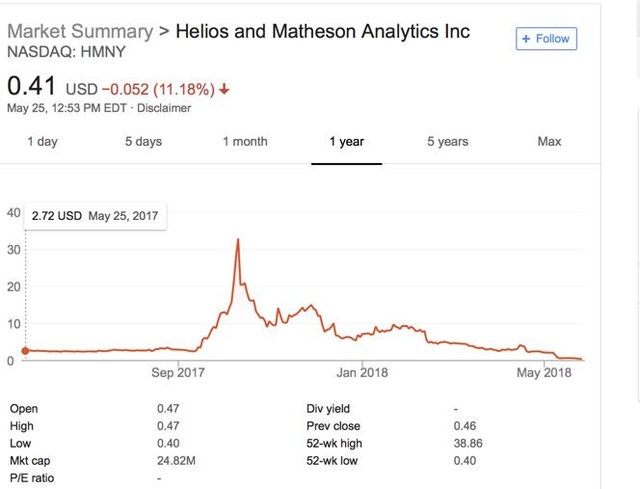Select the 1 month tab
Image resolution: width=640 pixels, height=489 pixels.
click(245, 141)
